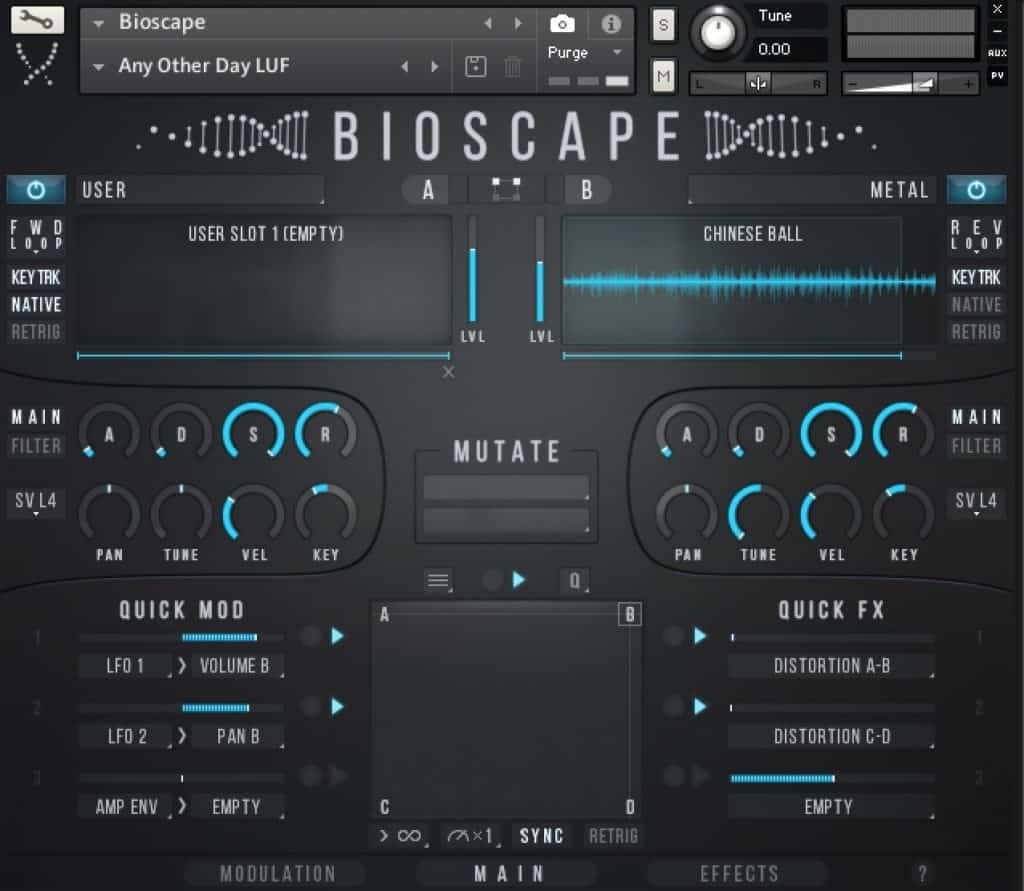Toggle KEY TRK for layer A
Image resolution: width=1024 pixels, height=891 pixels.
(36, 278)
